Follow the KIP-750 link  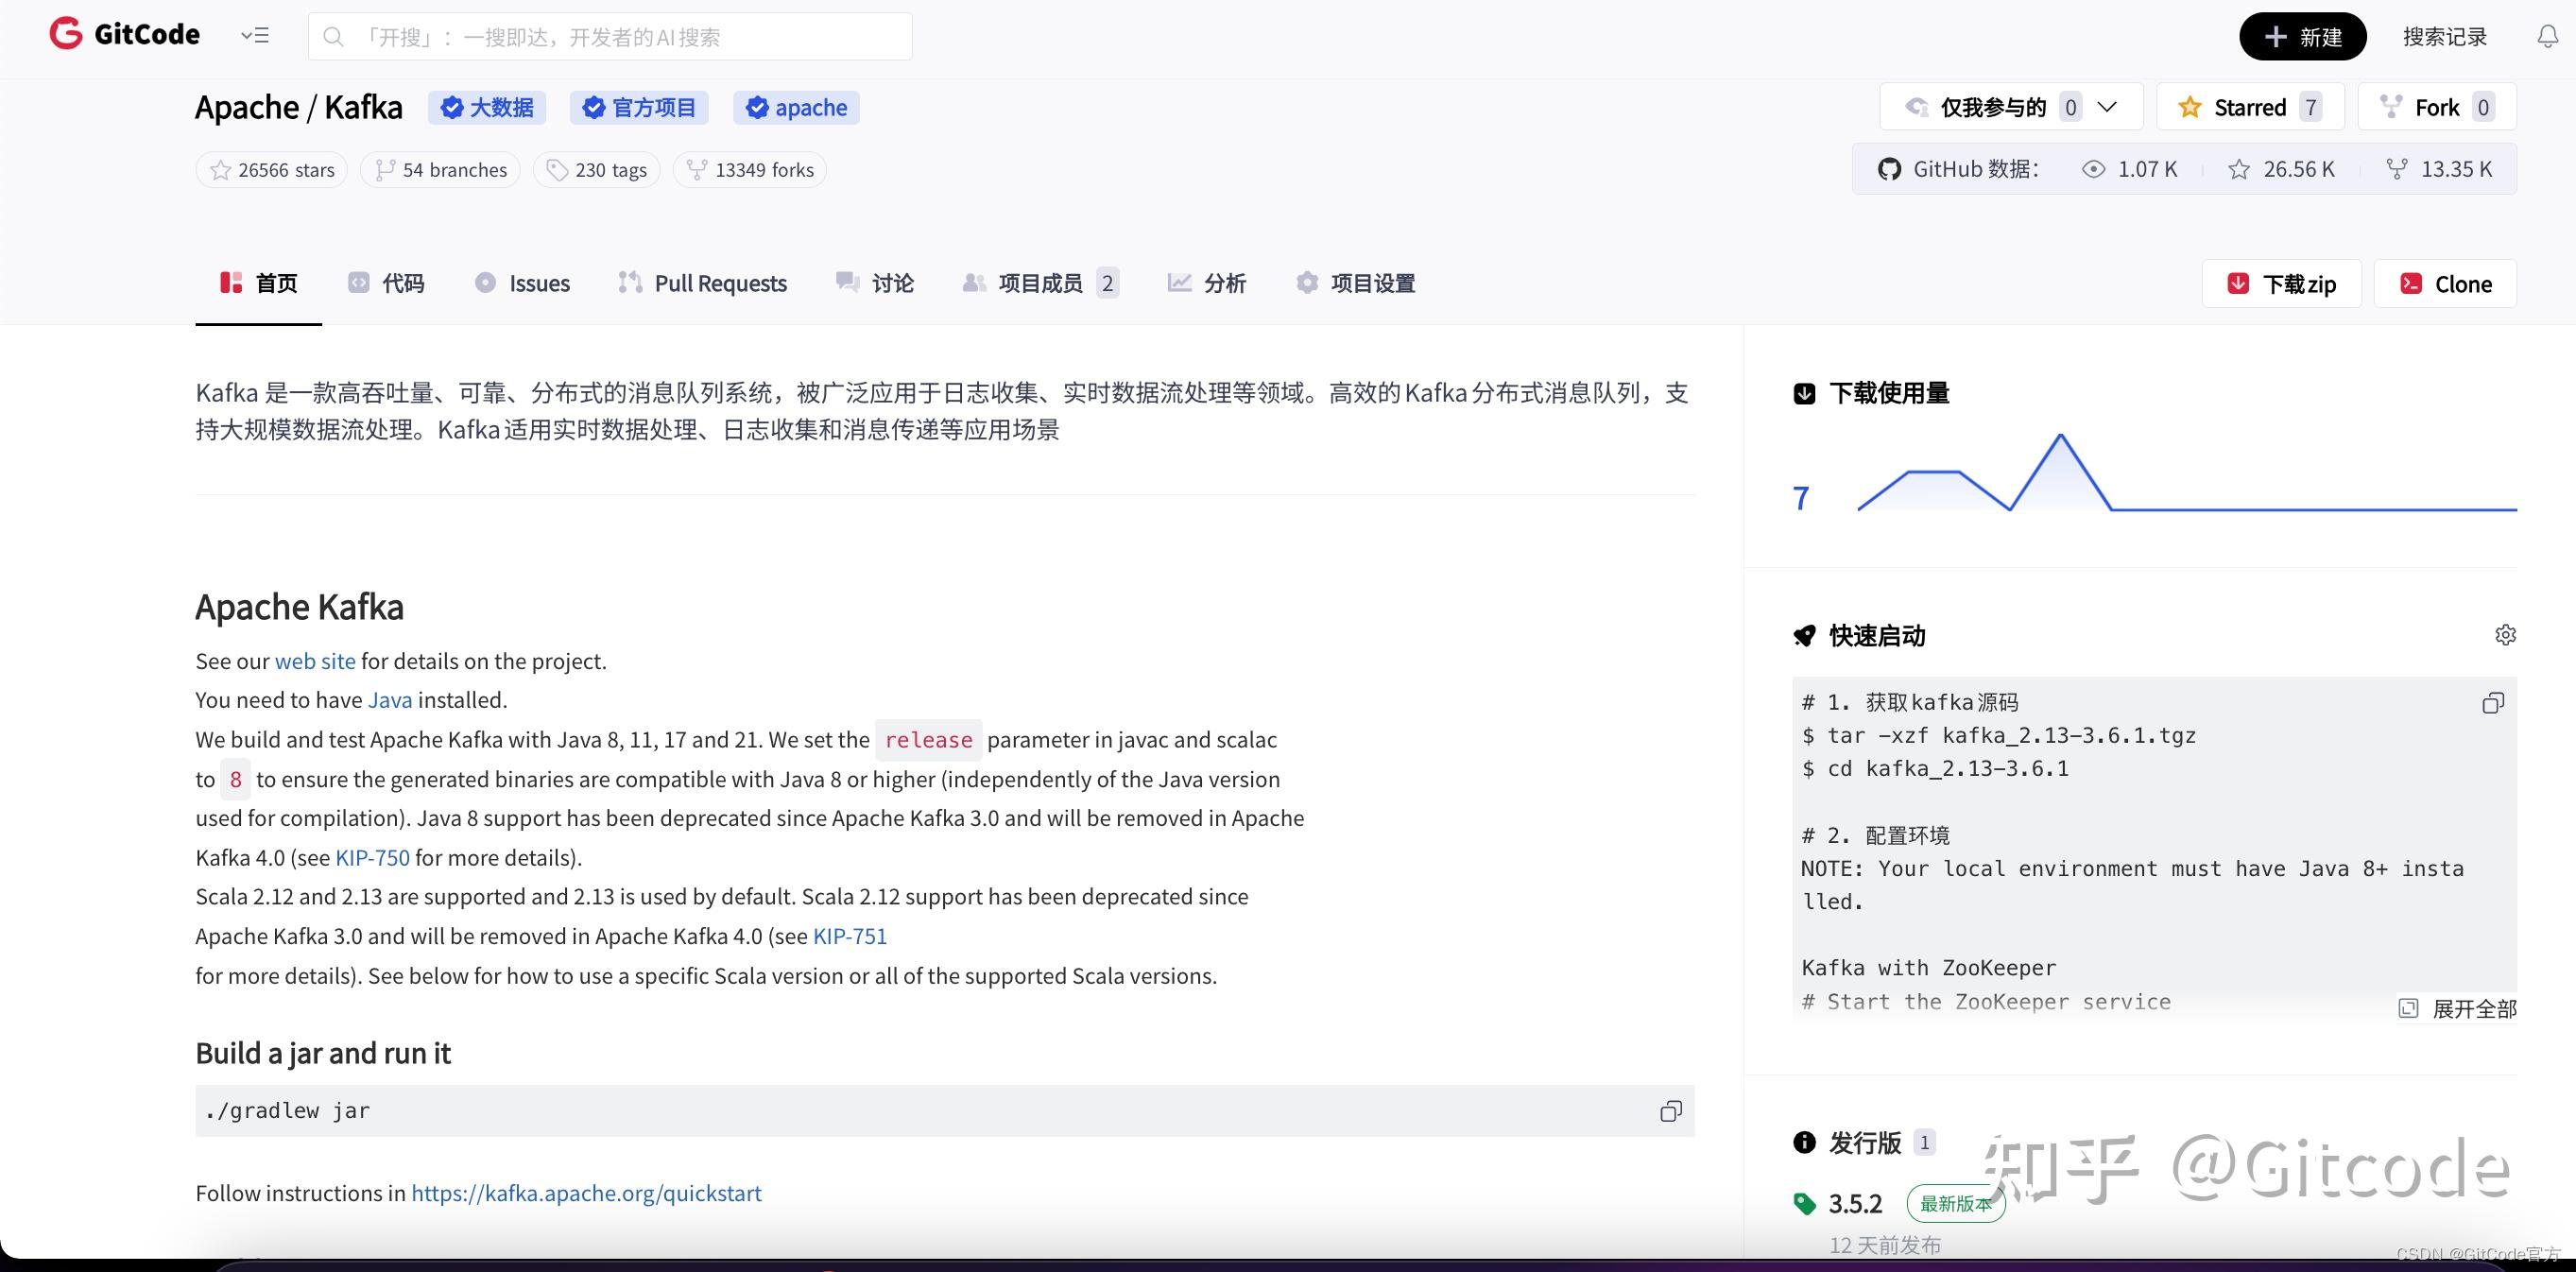[x=371, y=857]
